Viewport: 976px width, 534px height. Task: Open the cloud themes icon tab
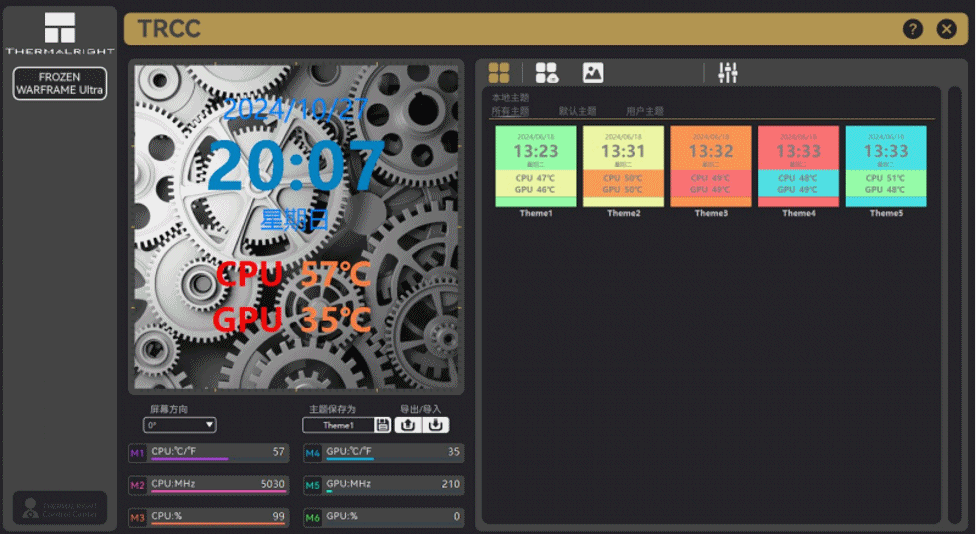tap(547, 73)
